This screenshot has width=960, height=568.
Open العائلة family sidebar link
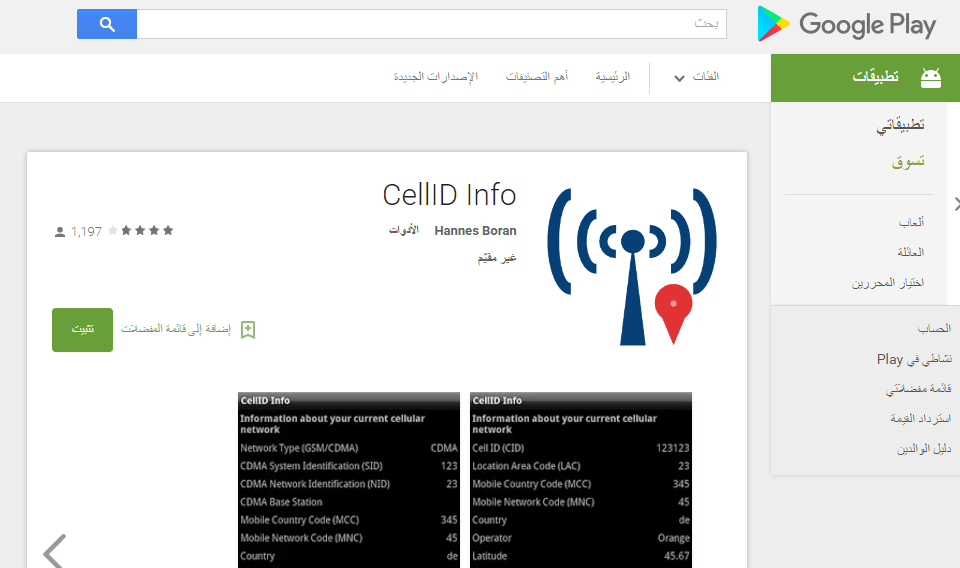coord(910,252)
